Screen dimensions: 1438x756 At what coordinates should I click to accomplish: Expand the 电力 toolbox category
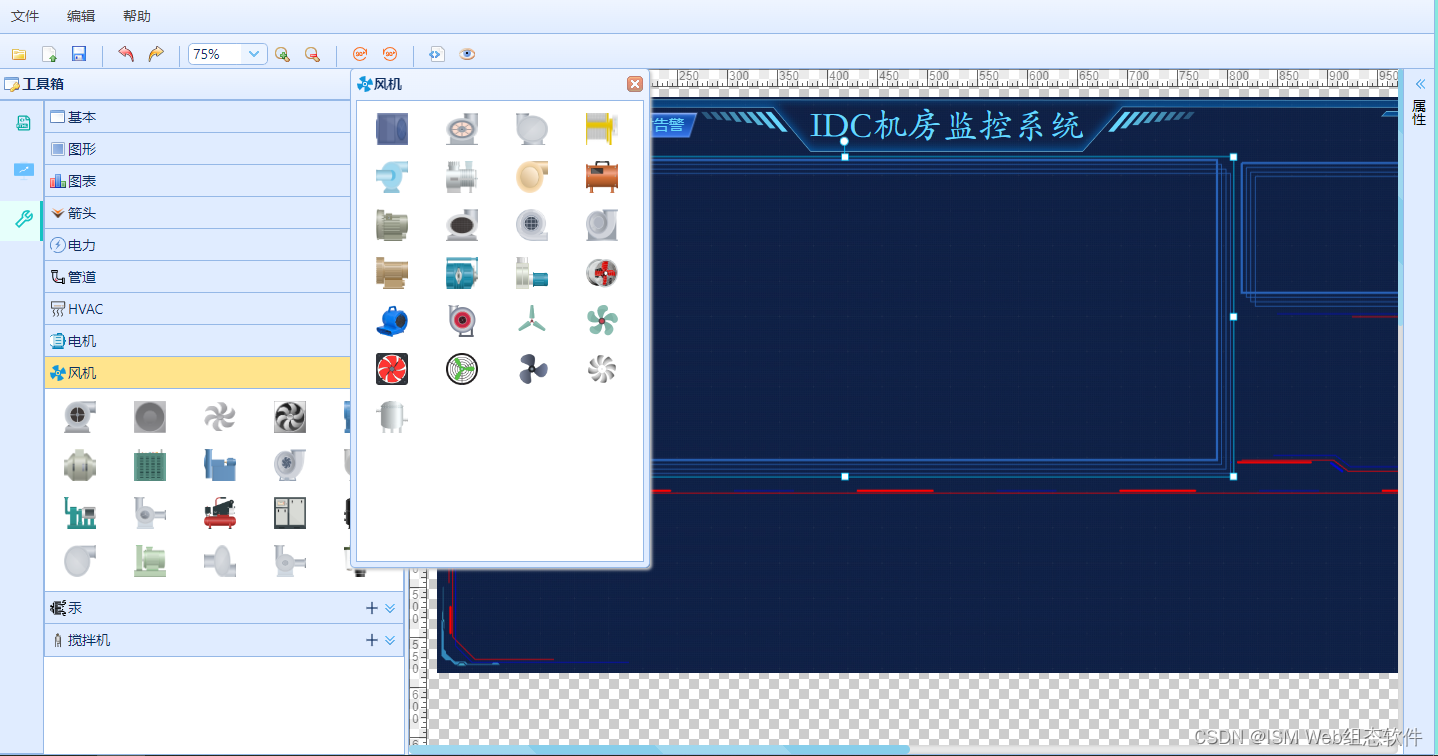point(199,245)
